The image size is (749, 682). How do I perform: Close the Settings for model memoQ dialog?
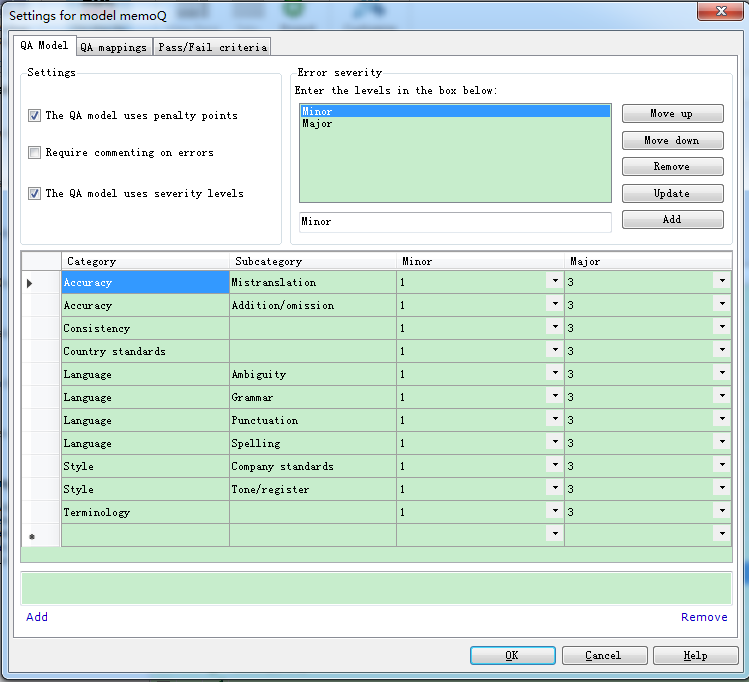721,11
